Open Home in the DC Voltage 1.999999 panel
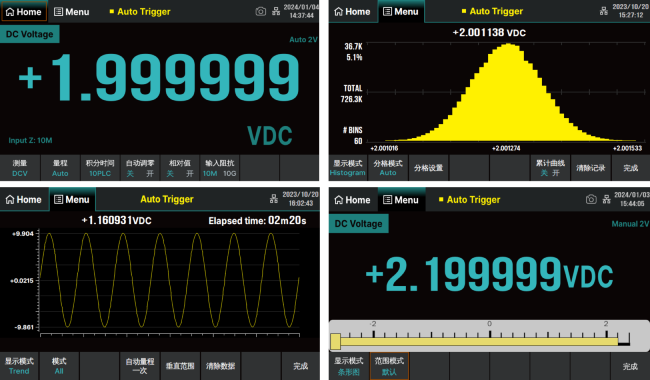The image size is (650, 380). point(24,12)
